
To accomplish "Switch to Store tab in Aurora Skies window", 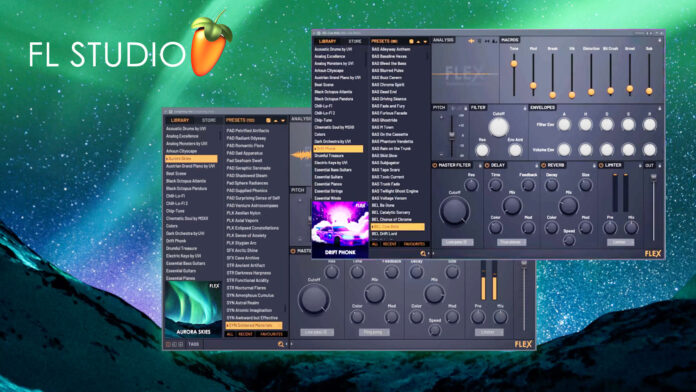I will tap(209, 120).
